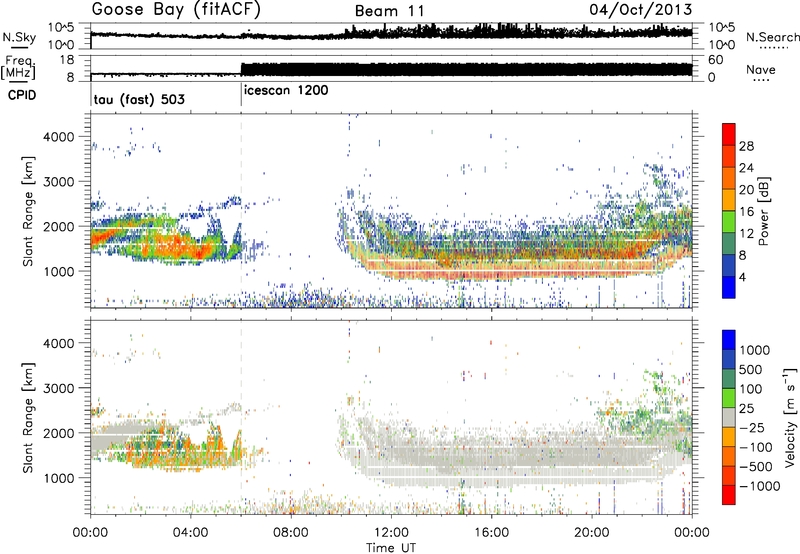Click the date '04/Oct/2013'
Image resolution: width=800 pixels, height=554 pixels.
tap(640, 10)
